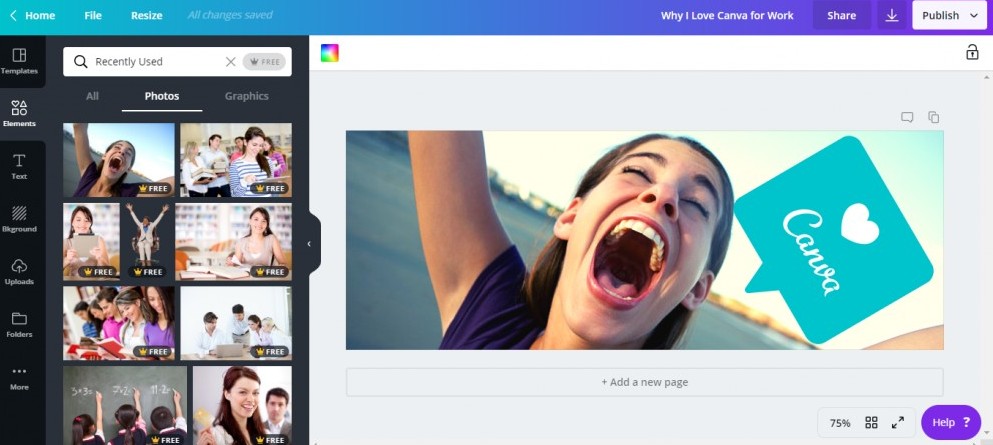
Task: Select the woman studying in library thumbnail
Action: (234, 242)
